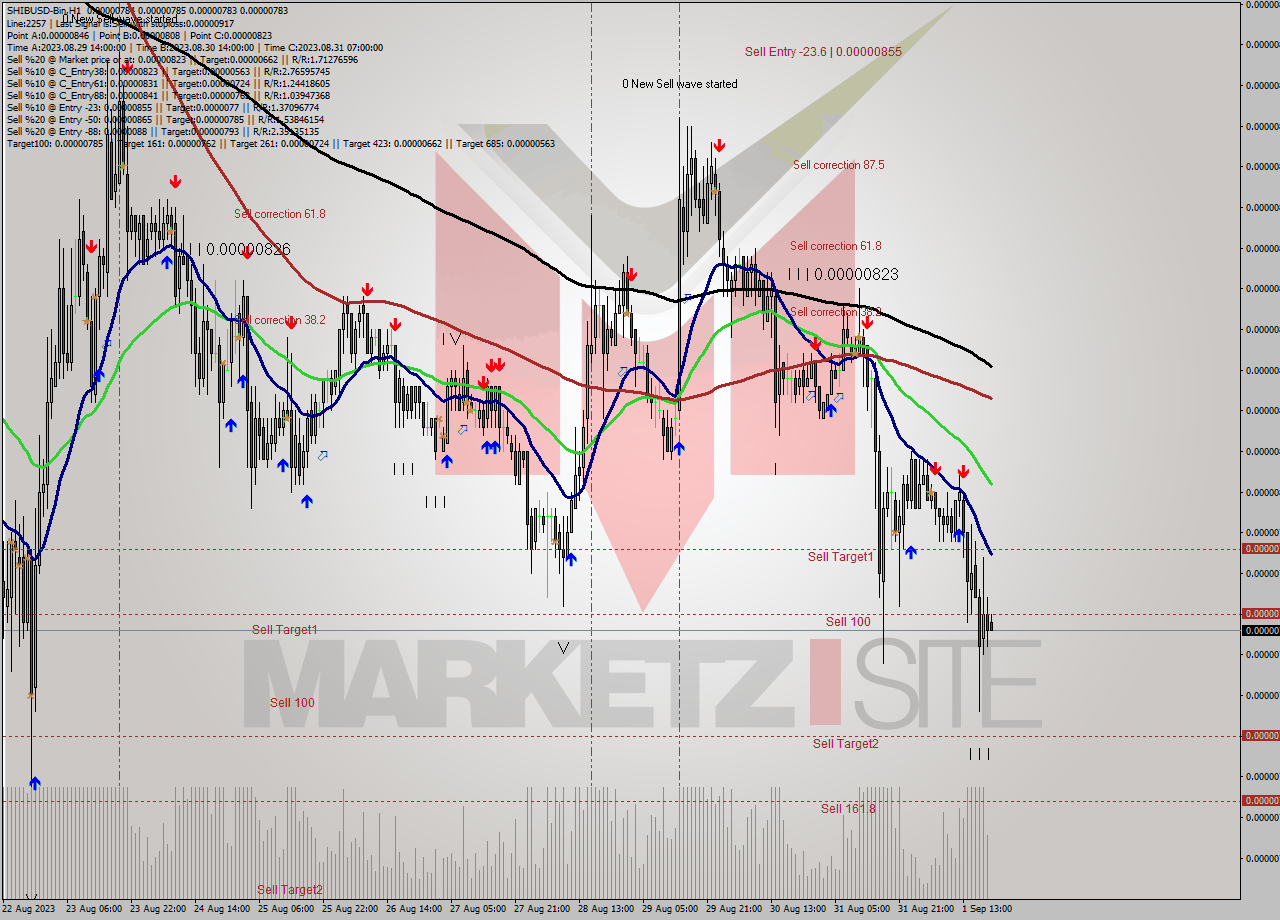The height and width of the screenshot is (920, 1280).
Task: Click the 31 Aug 05:00 time axis label
Action: [861, 909]
